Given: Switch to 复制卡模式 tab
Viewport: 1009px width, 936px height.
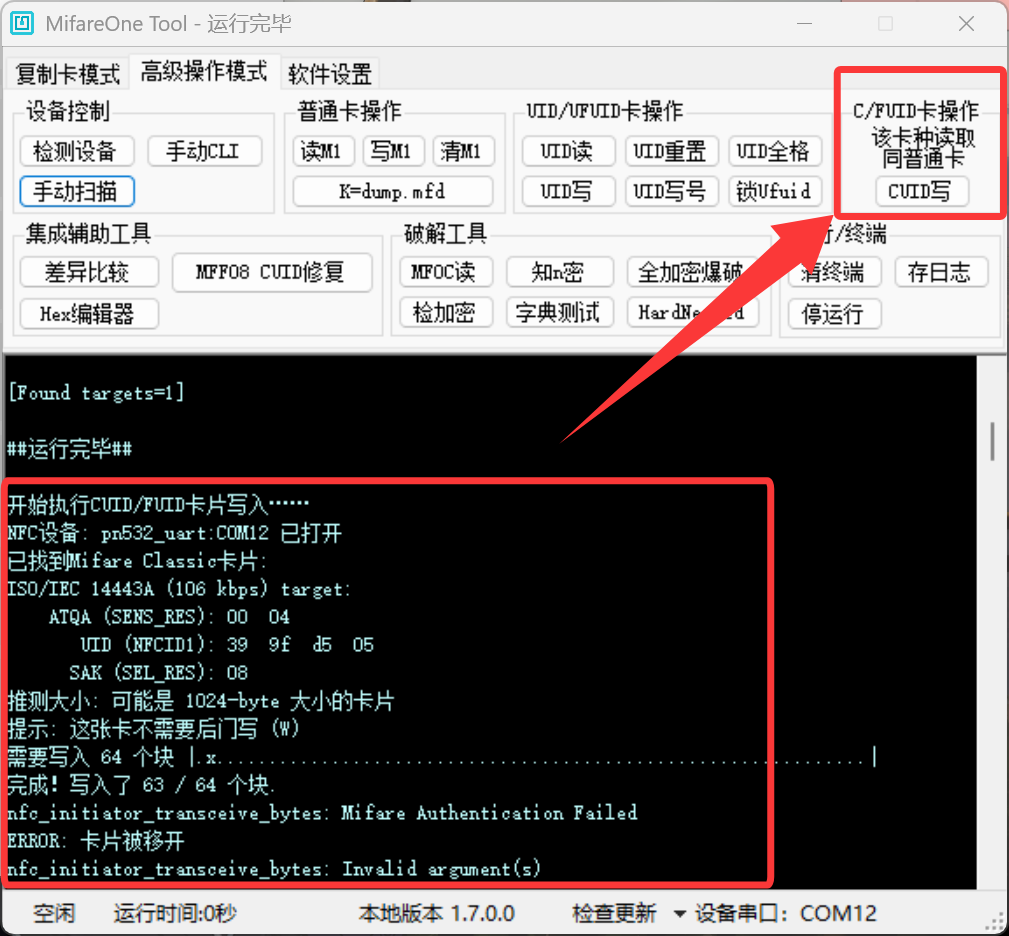Looking at the screenshot, I should point(68,73).
